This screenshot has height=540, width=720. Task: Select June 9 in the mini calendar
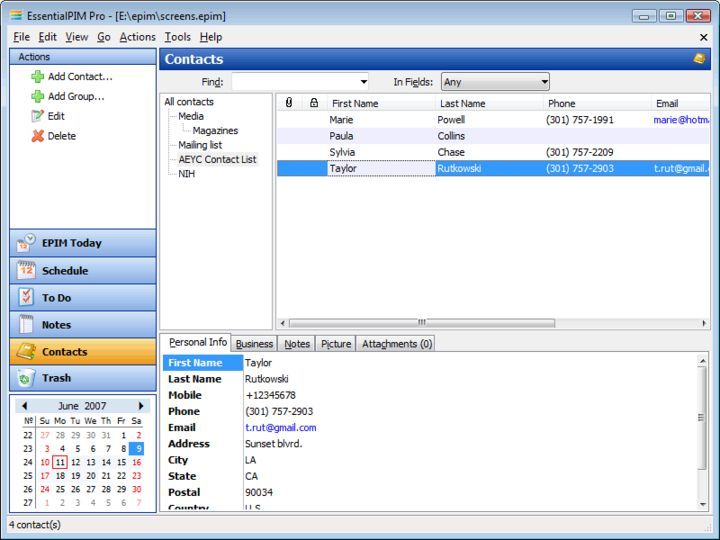pos(136,448)
